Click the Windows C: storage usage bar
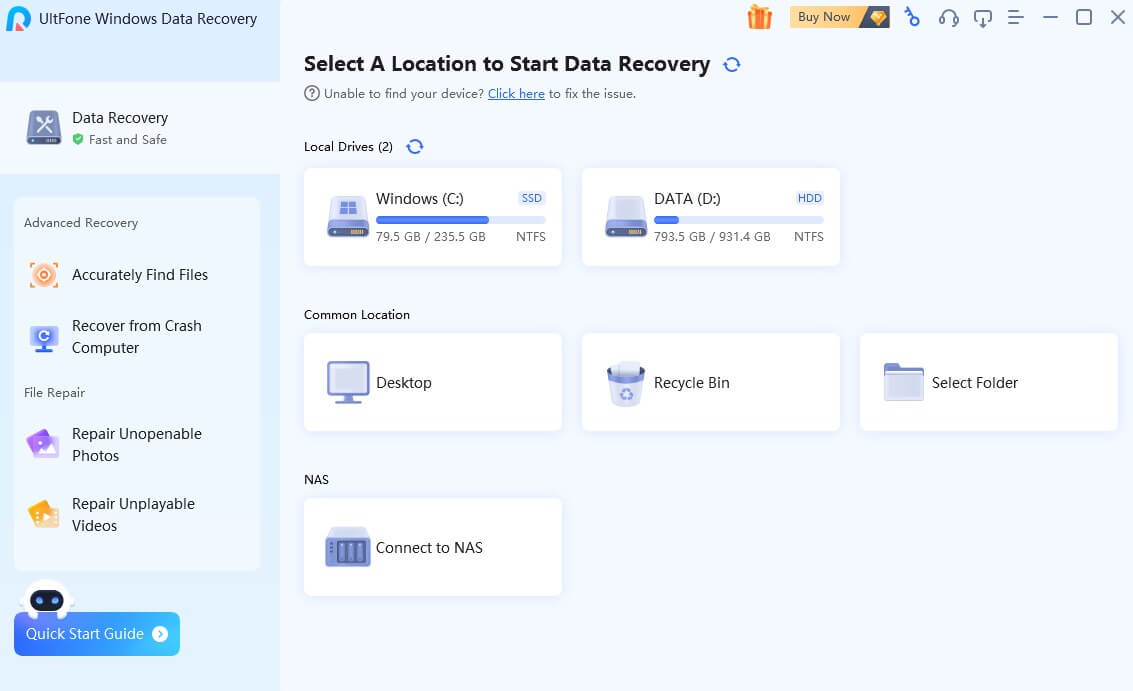 coord(460,218)
